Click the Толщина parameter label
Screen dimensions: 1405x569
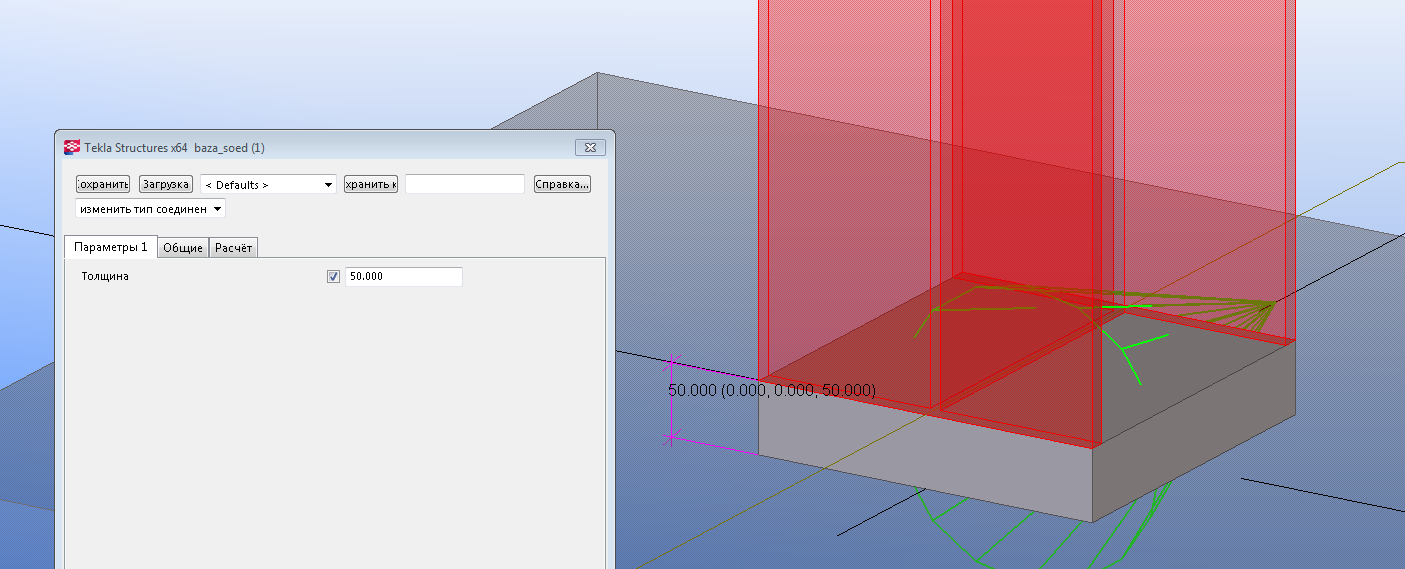(106, 277)
